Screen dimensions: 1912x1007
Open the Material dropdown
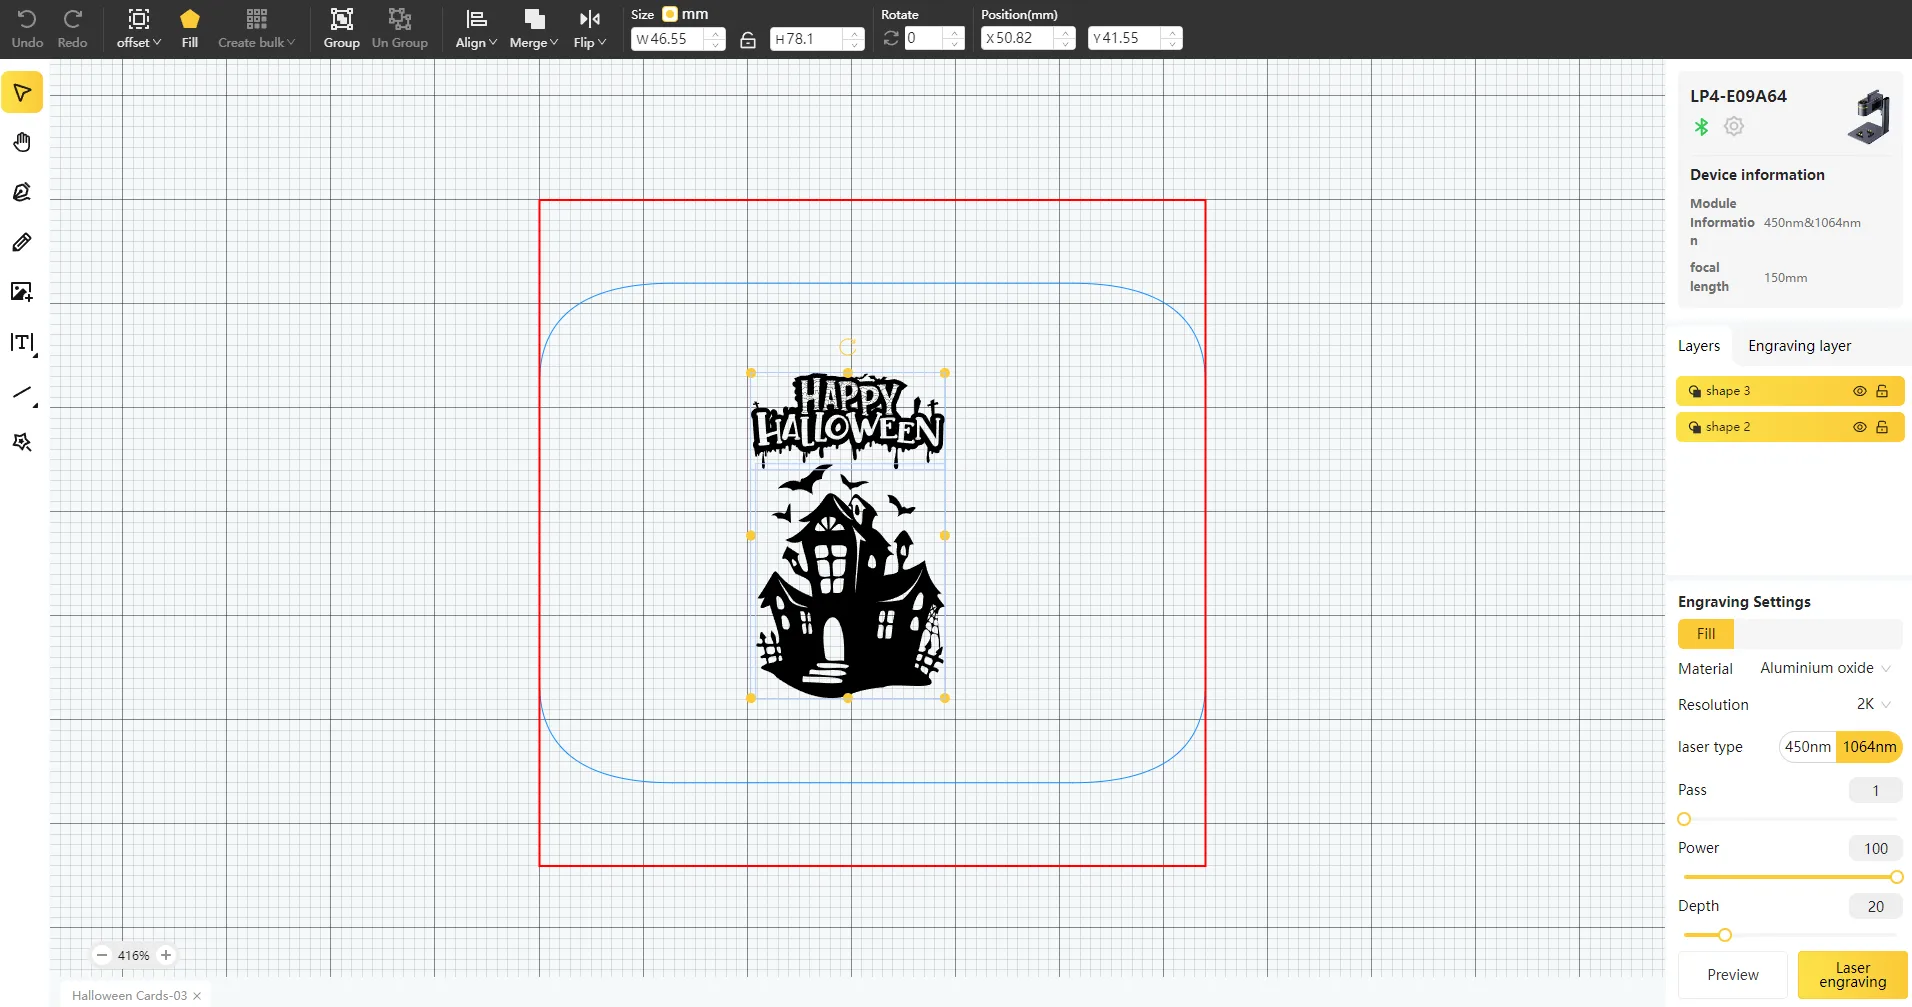1825,668
